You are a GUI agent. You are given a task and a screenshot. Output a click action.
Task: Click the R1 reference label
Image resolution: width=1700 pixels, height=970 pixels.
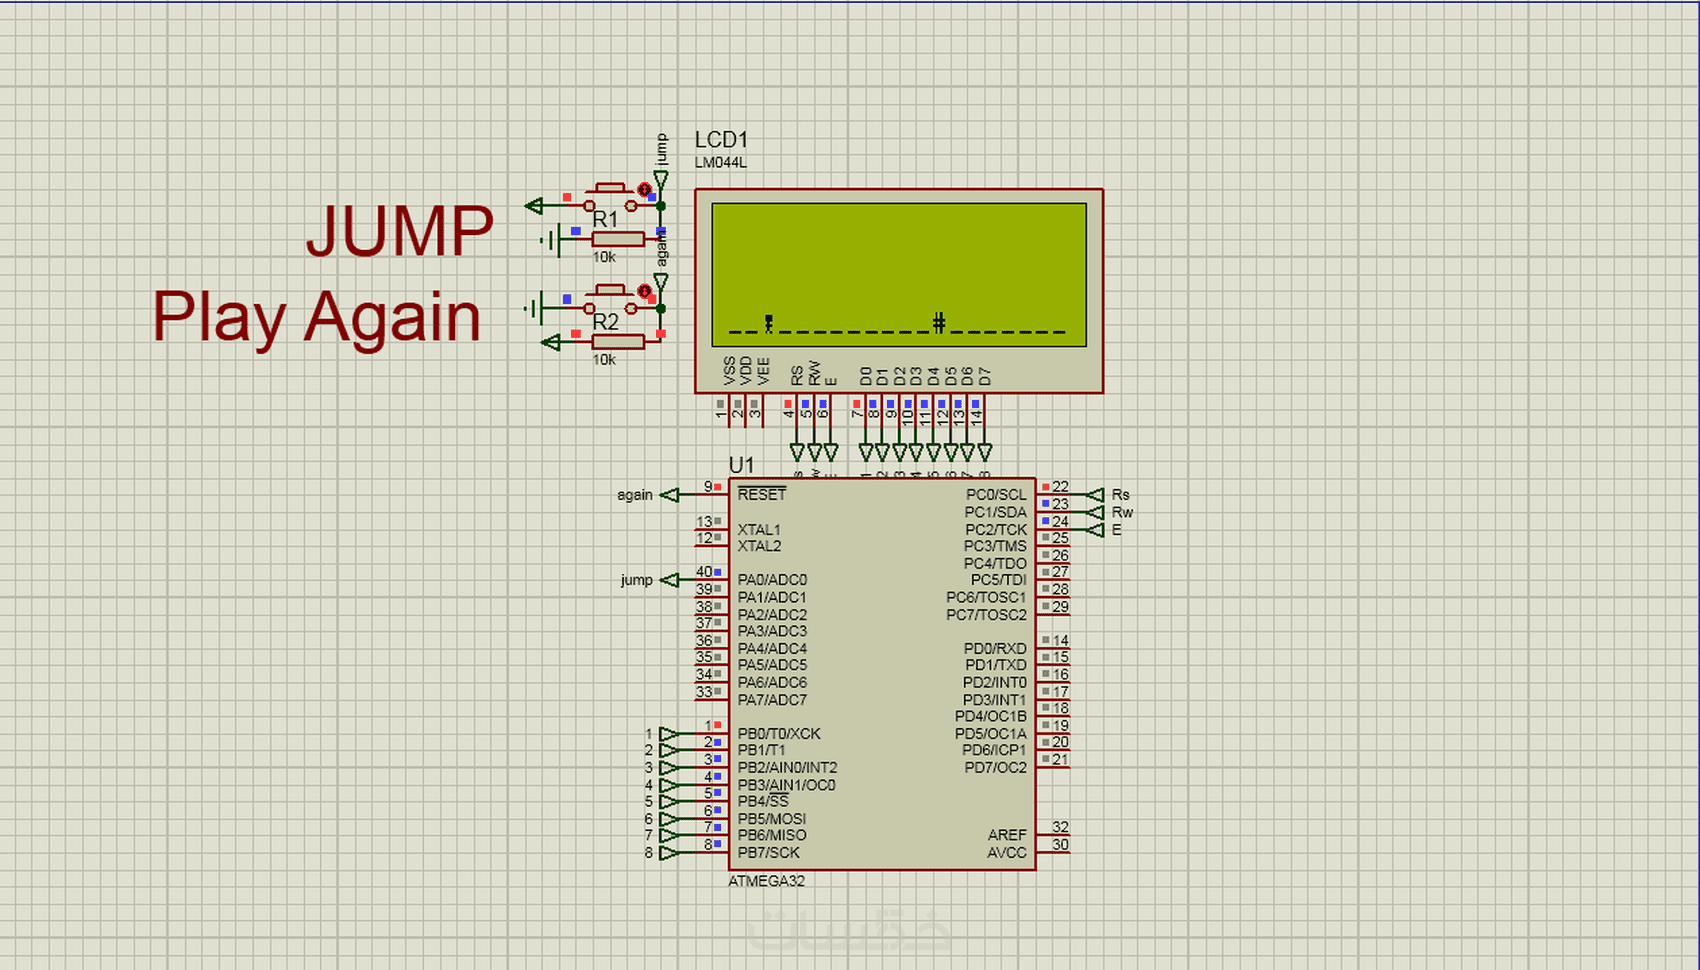coord(606,219)
